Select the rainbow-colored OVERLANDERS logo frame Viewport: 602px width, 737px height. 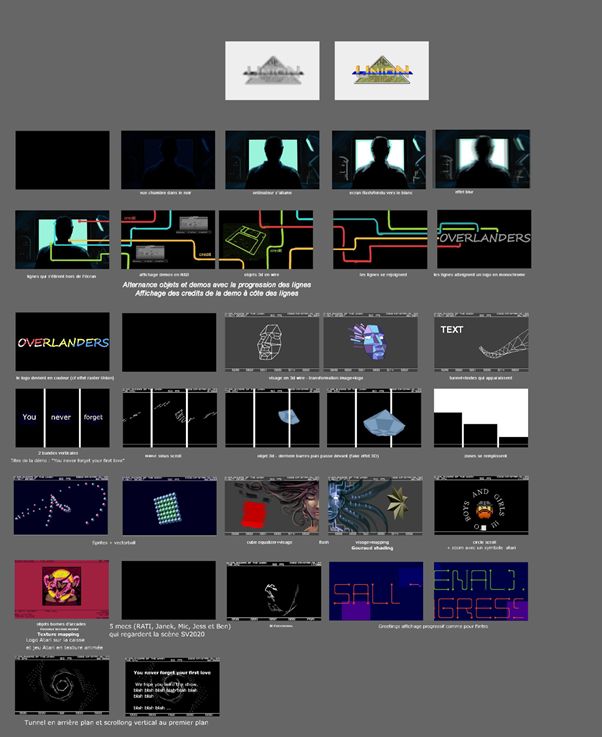62,342
